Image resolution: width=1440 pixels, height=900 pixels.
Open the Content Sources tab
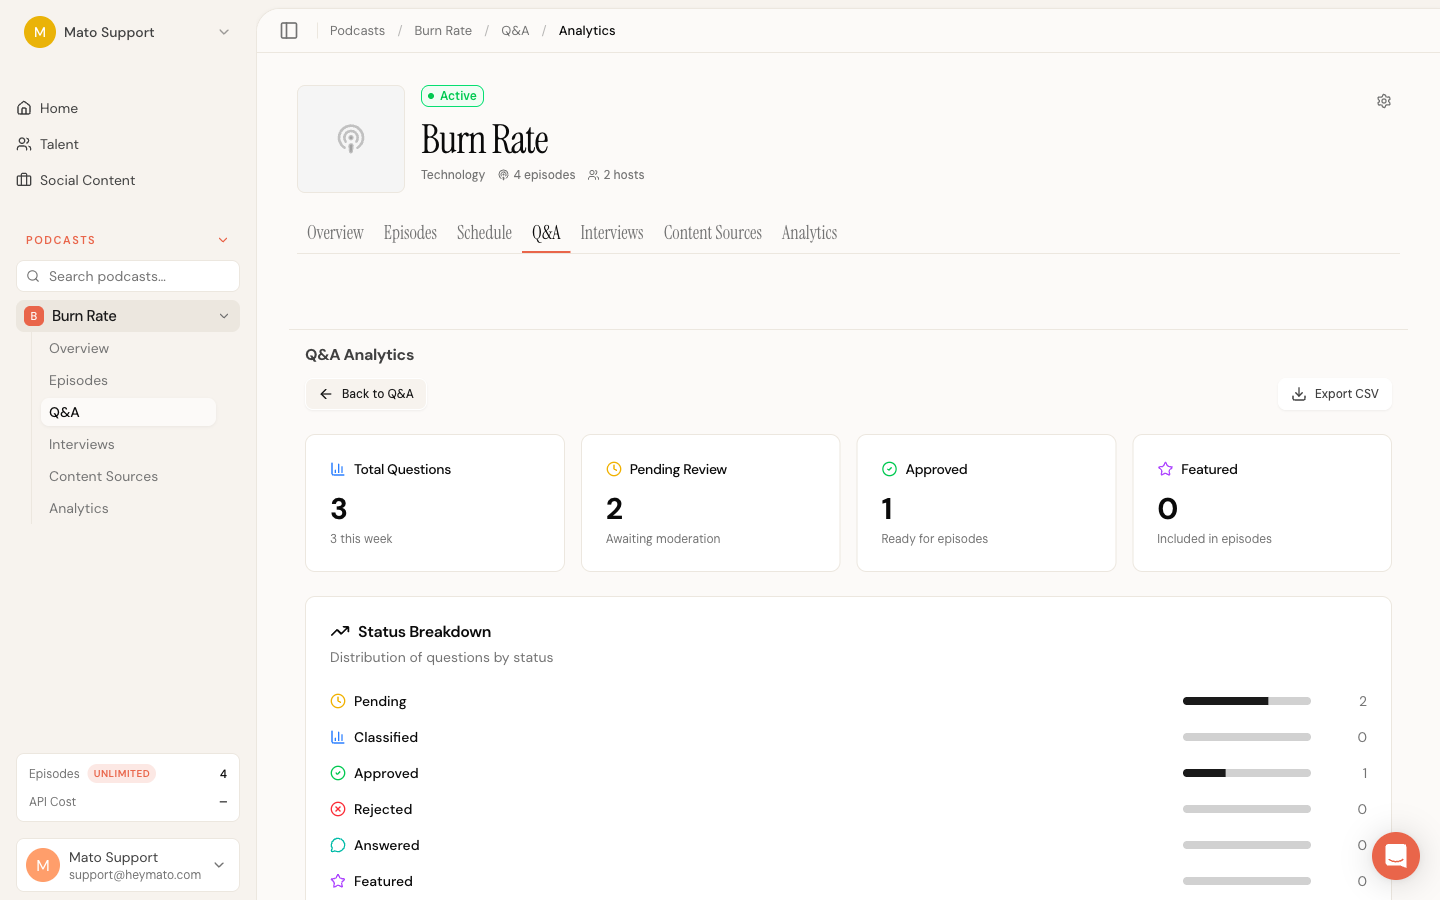tap(713, 232)
